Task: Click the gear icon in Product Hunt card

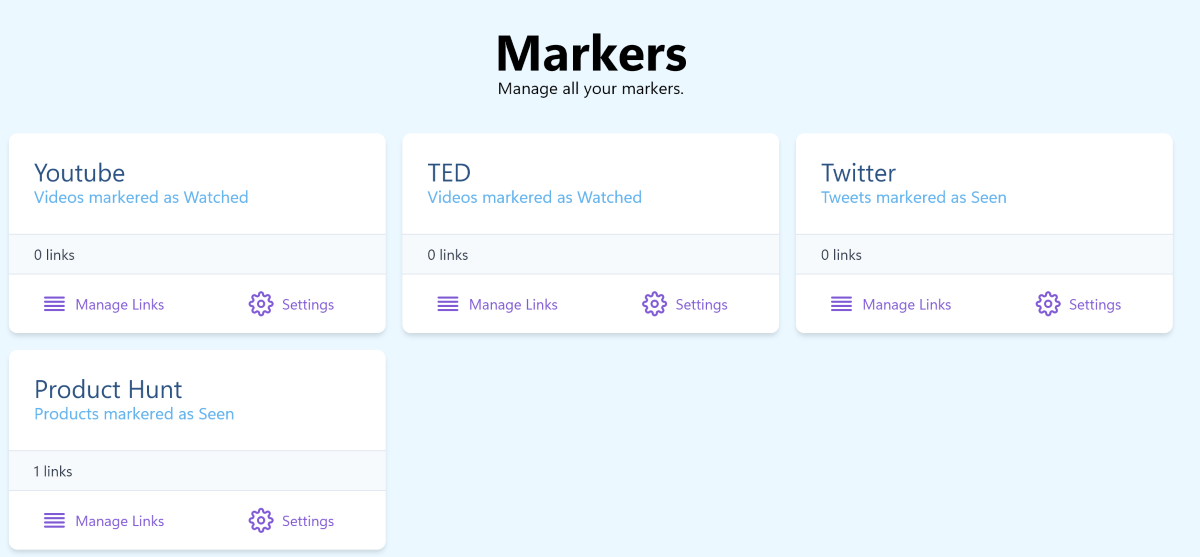Action: point(261,521)
